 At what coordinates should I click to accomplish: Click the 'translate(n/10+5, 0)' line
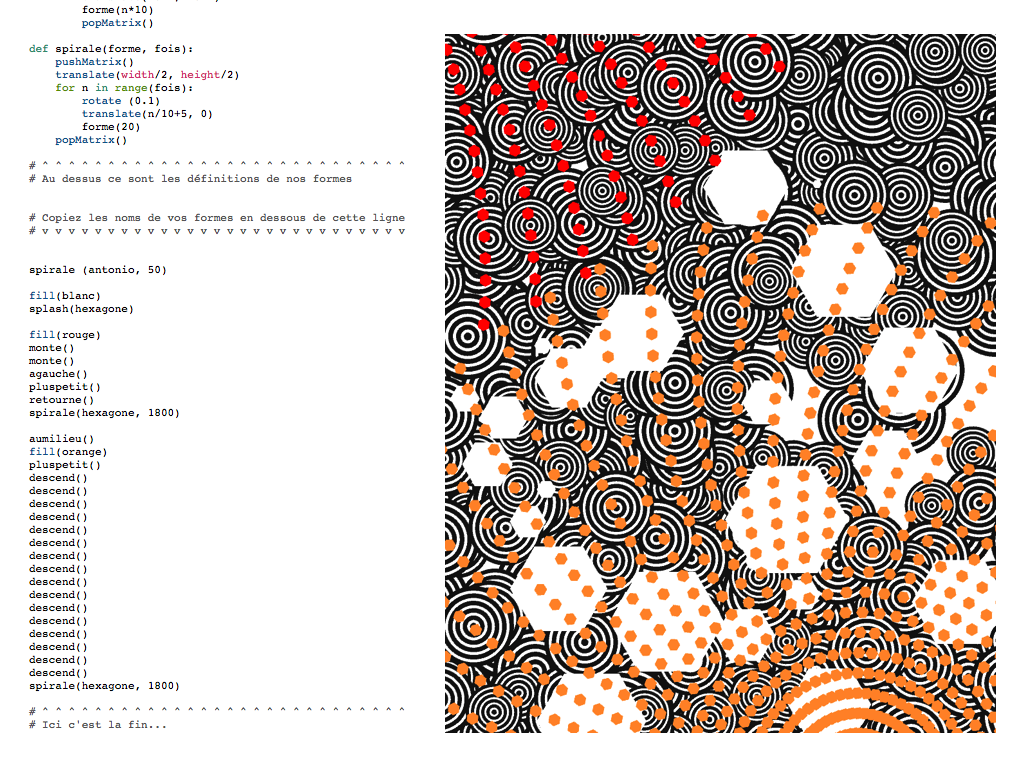tap(147, 114)
